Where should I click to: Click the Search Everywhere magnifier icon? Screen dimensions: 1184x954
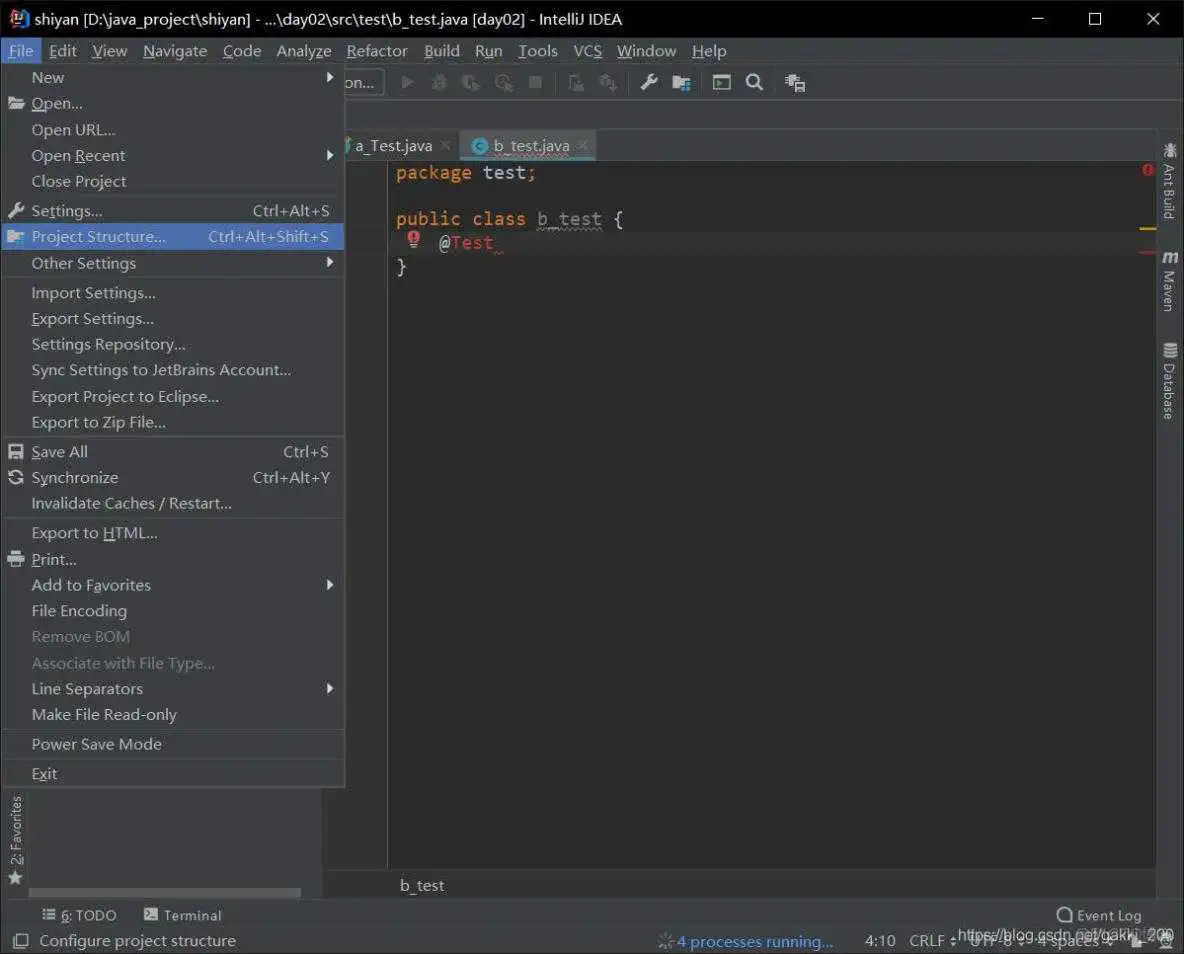[x=755, y=82]
